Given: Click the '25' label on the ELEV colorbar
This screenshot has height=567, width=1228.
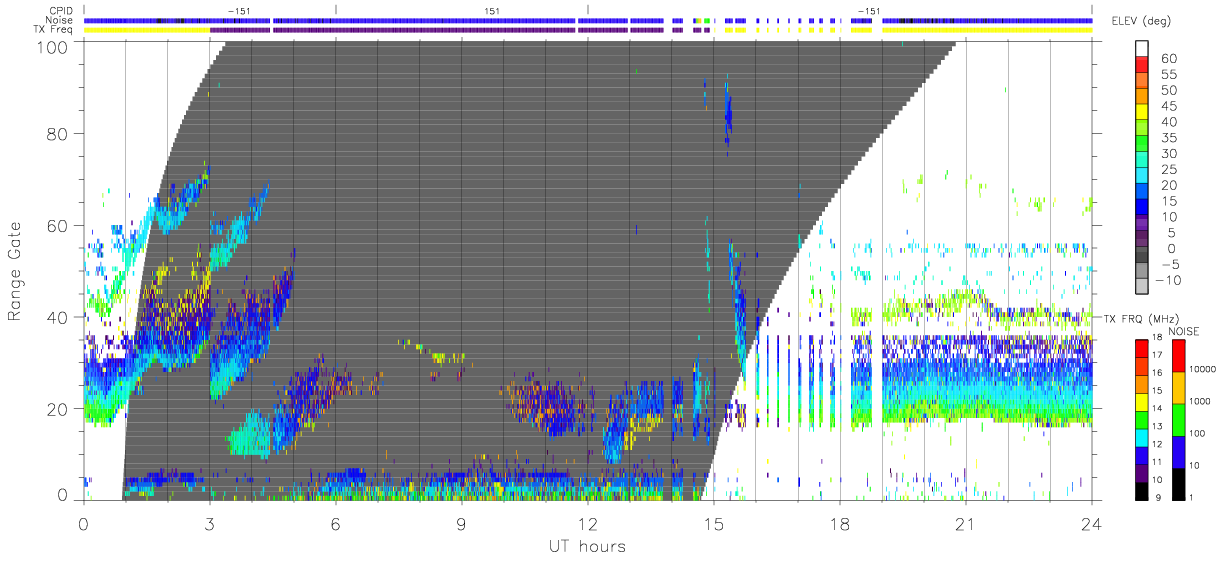Looking at the screenshot, I should pyautogui.click(x=1170, y=169).
